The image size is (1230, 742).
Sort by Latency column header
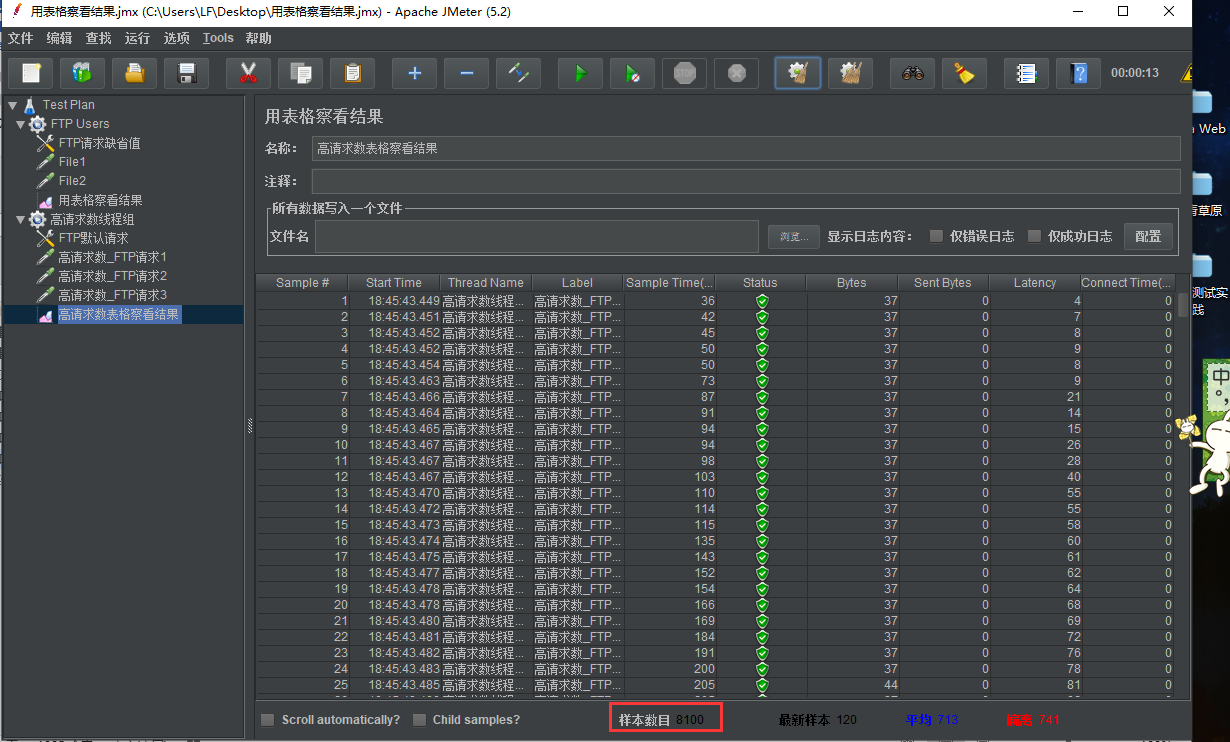[x=1034, y=283]
